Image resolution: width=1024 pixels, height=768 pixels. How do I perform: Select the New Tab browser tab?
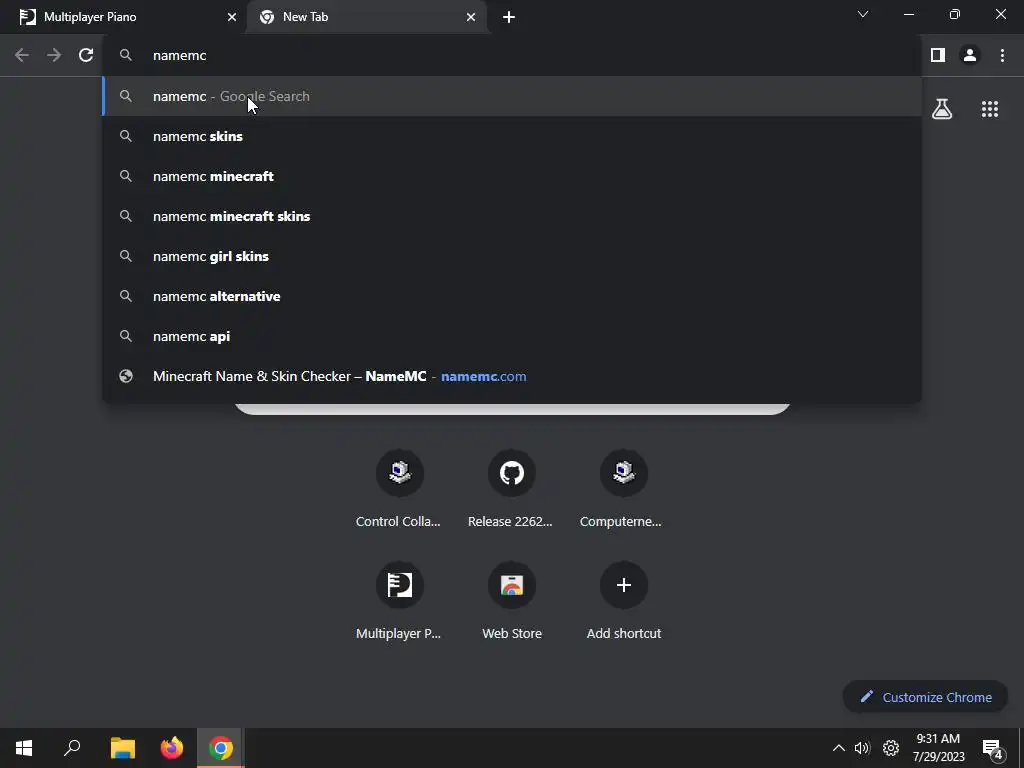[x=366, y=17]
